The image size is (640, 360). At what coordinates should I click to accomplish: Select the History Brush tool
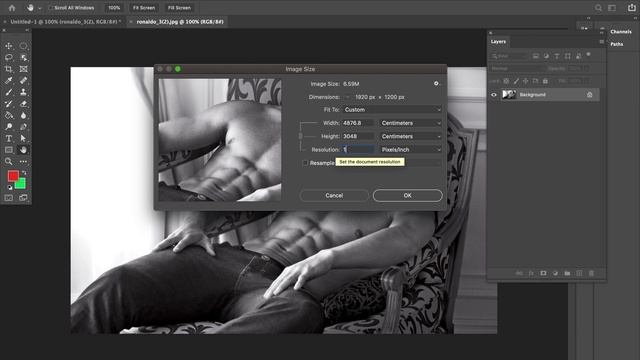coord(9,104)
